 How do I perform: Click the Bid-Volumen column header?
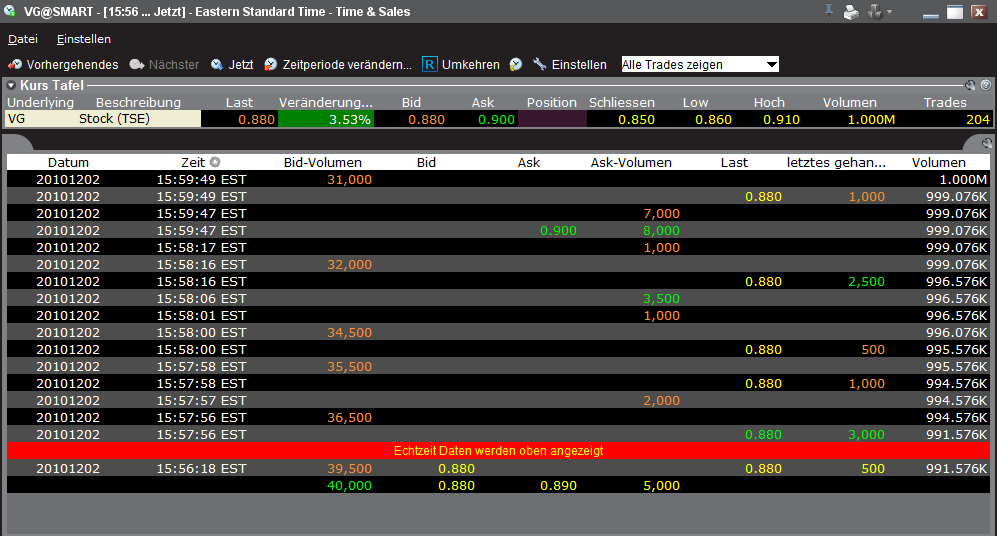click(322, 162)
